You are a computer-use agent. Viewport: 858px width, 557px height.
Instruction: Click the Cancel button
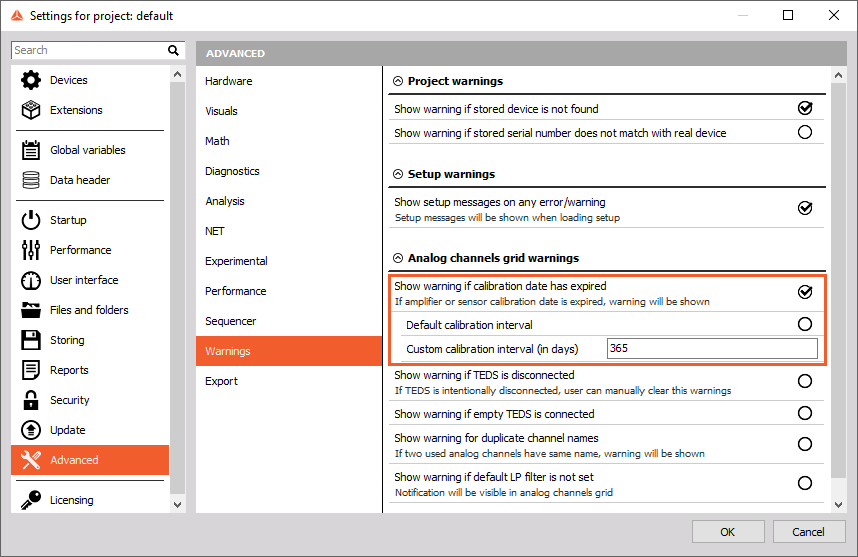click(809, 532)
